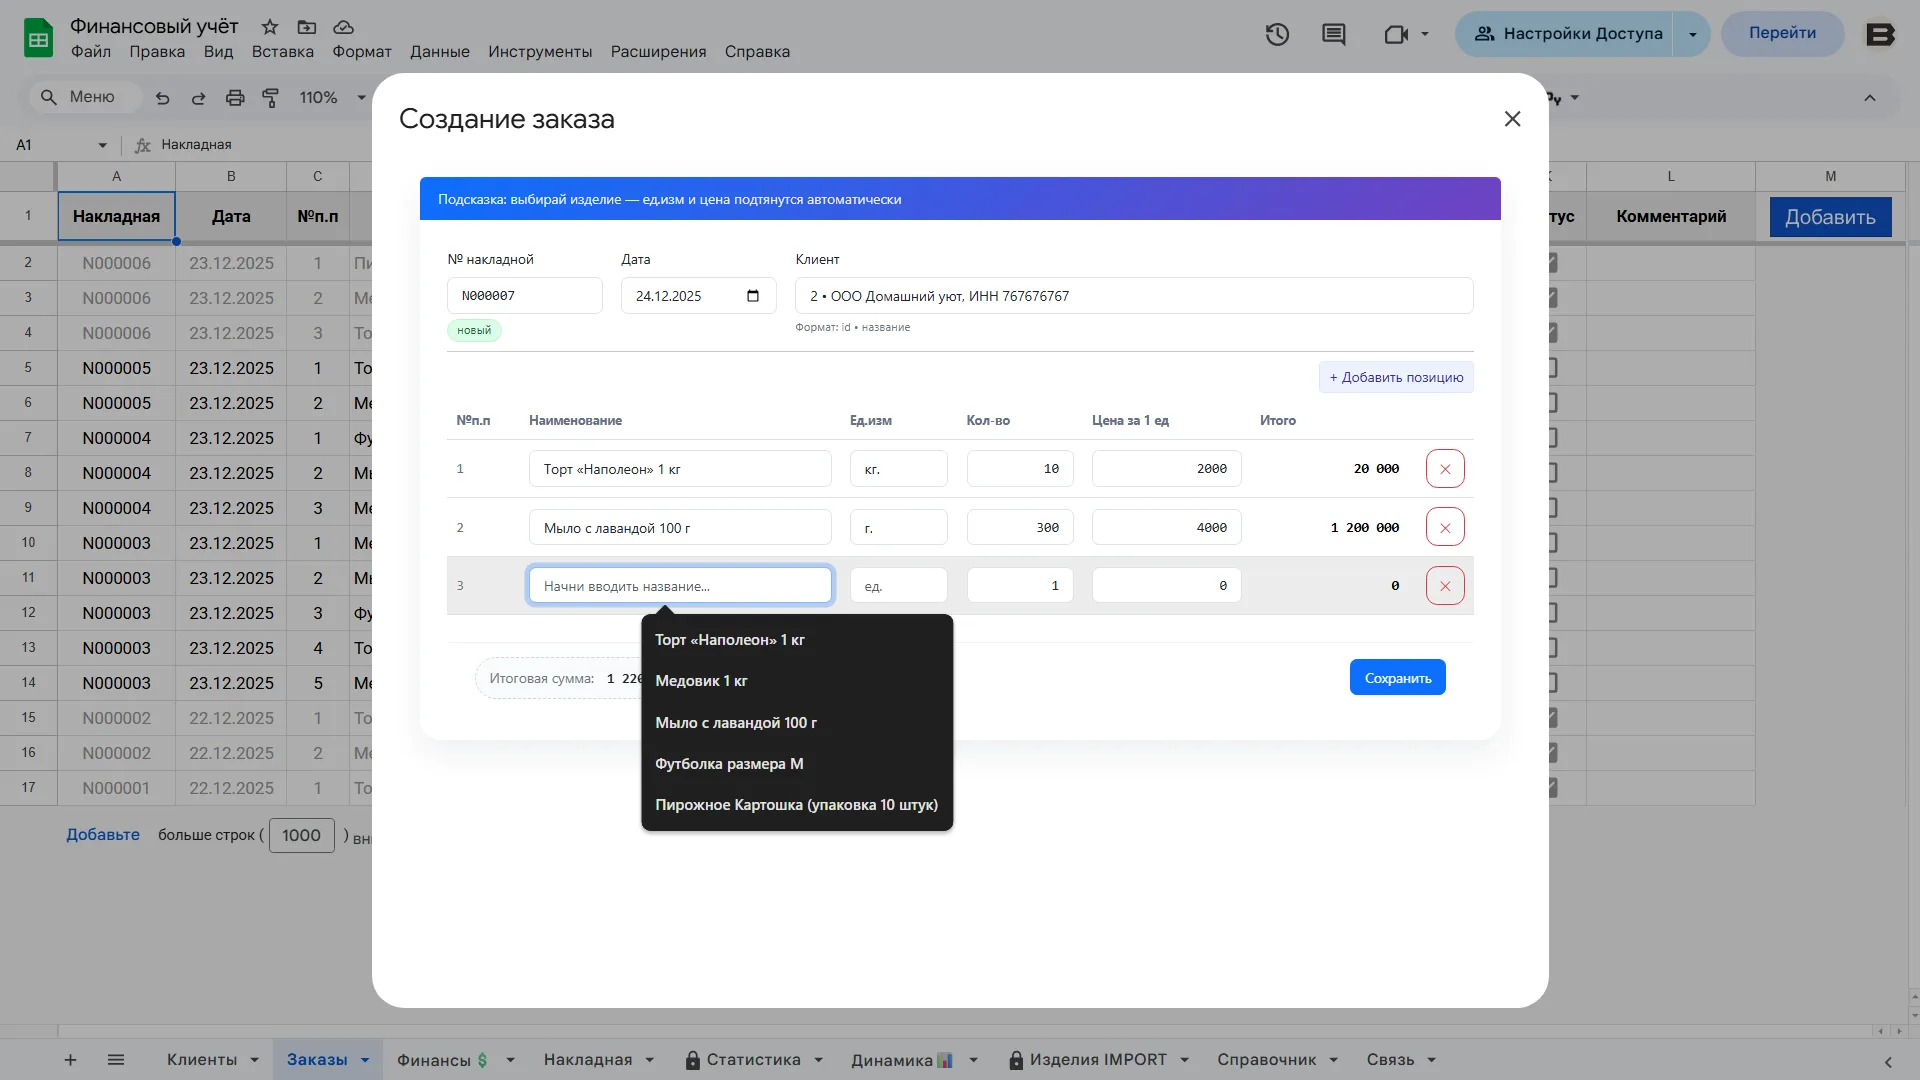Click the Сохранить button
The height and width of the screenshot is (1080, 1920).
point(1398,678)
